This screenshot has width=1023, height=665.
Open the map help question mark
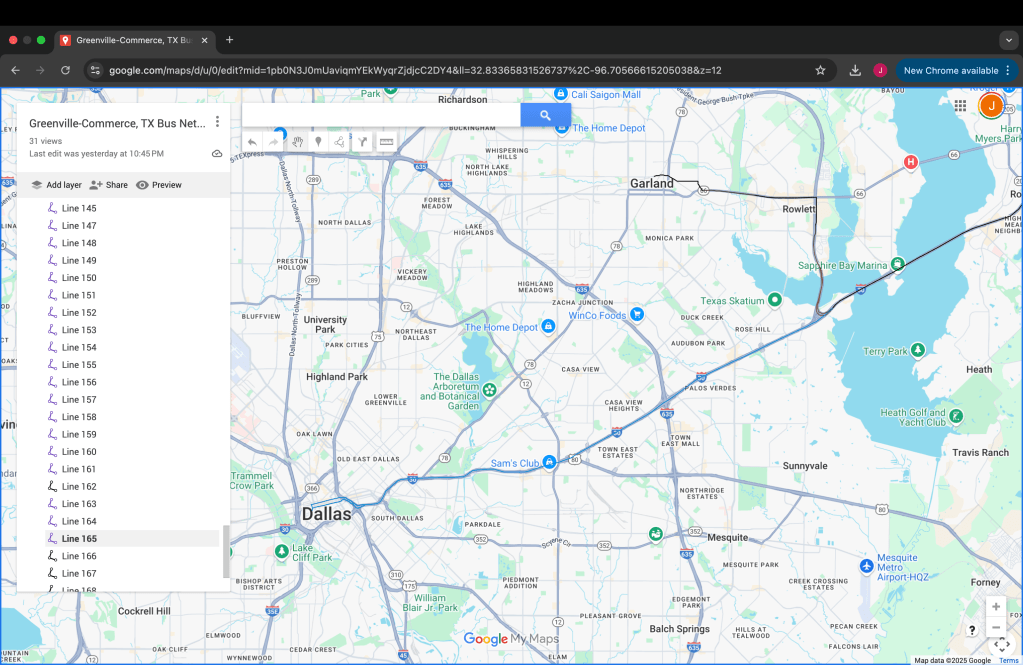pyautogui.click(x=971, y=630)
